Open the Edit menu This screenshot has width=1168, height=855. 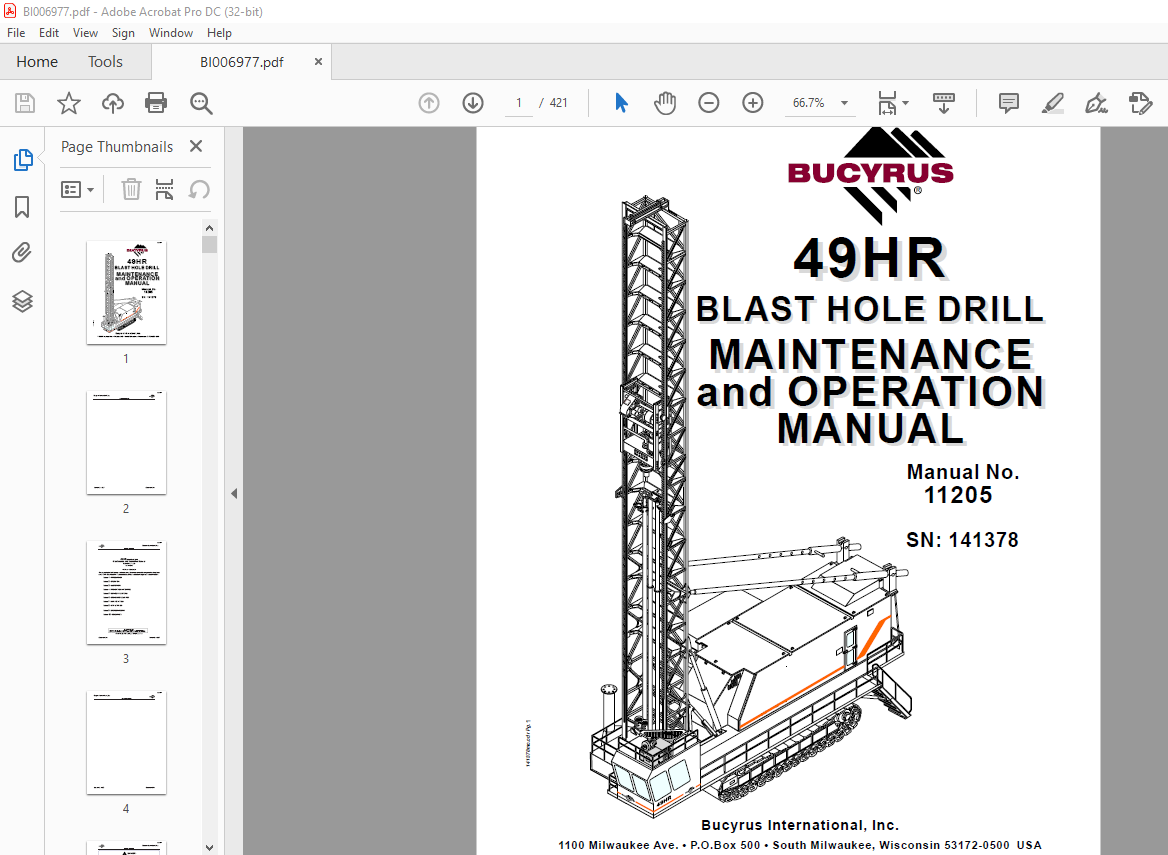click(x=48, y=33)
